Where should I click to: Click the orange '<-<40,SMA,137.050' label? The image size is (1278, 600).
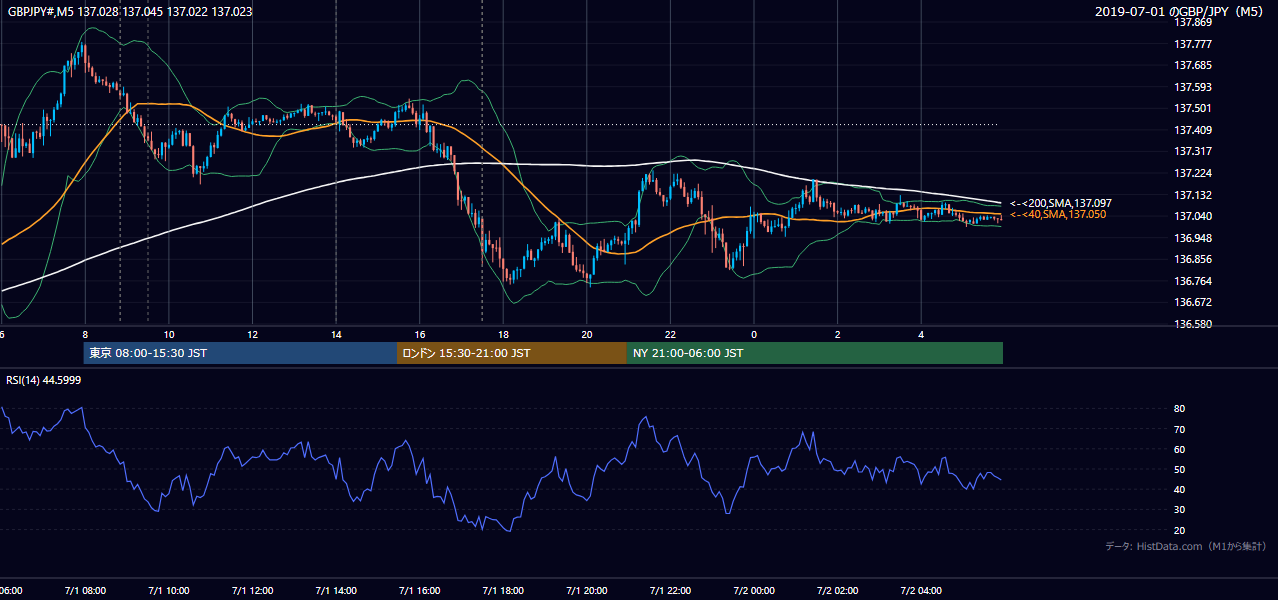(1058, 214)
